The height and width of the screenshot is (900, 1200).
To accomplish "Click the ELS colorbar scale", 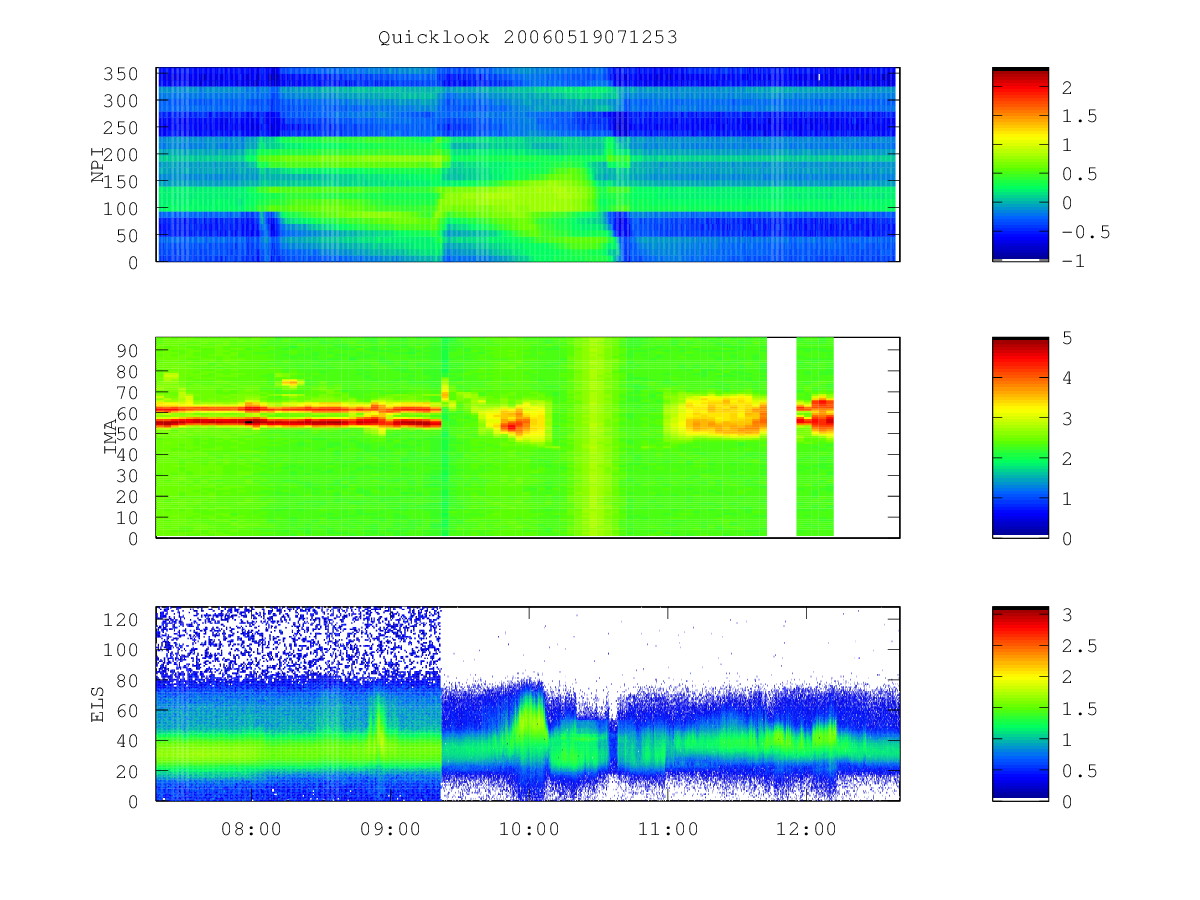I will coord(1020,703).
